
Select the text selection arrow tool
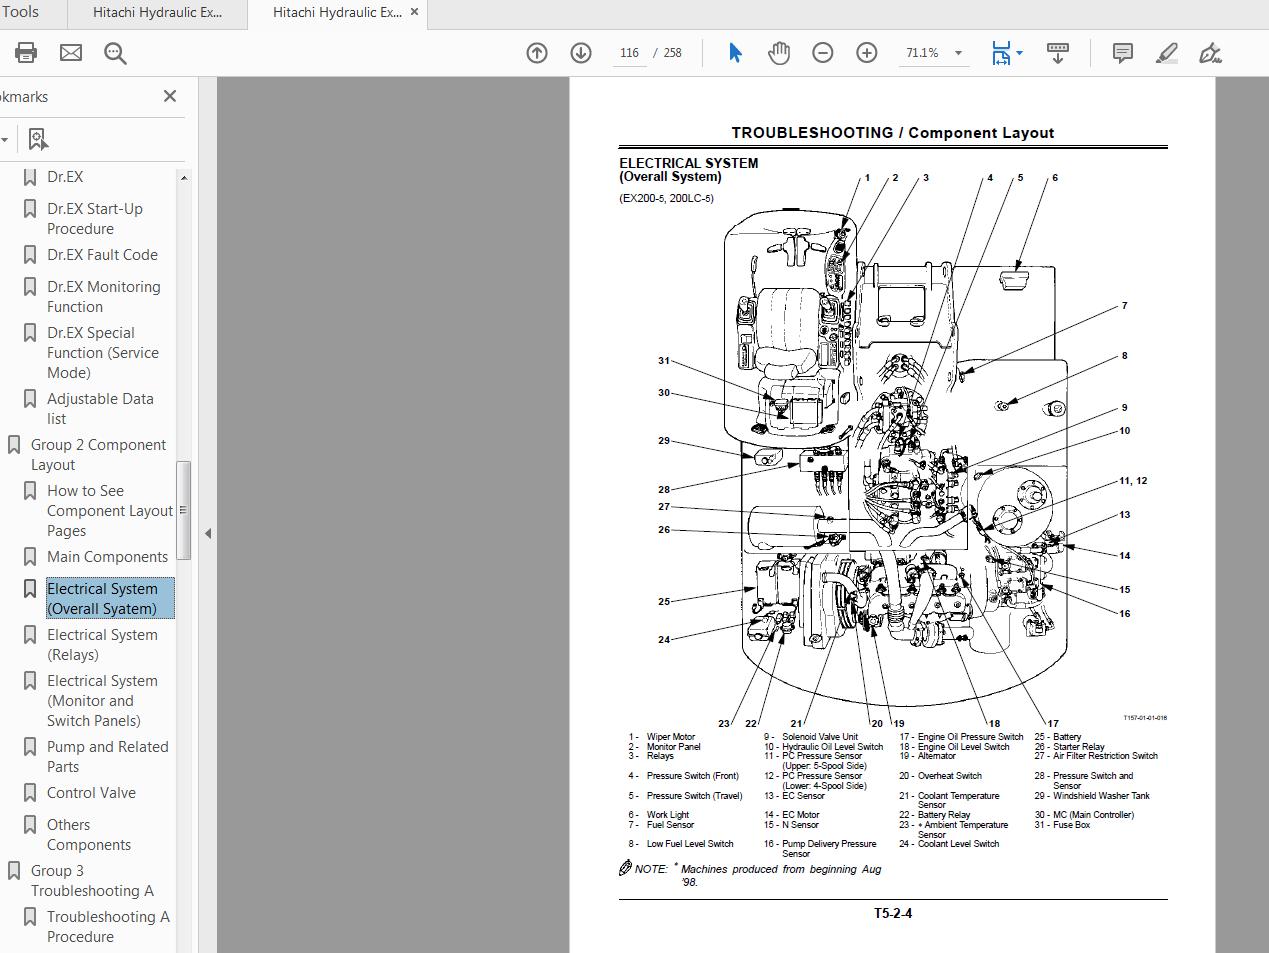(x=734, y=52)
